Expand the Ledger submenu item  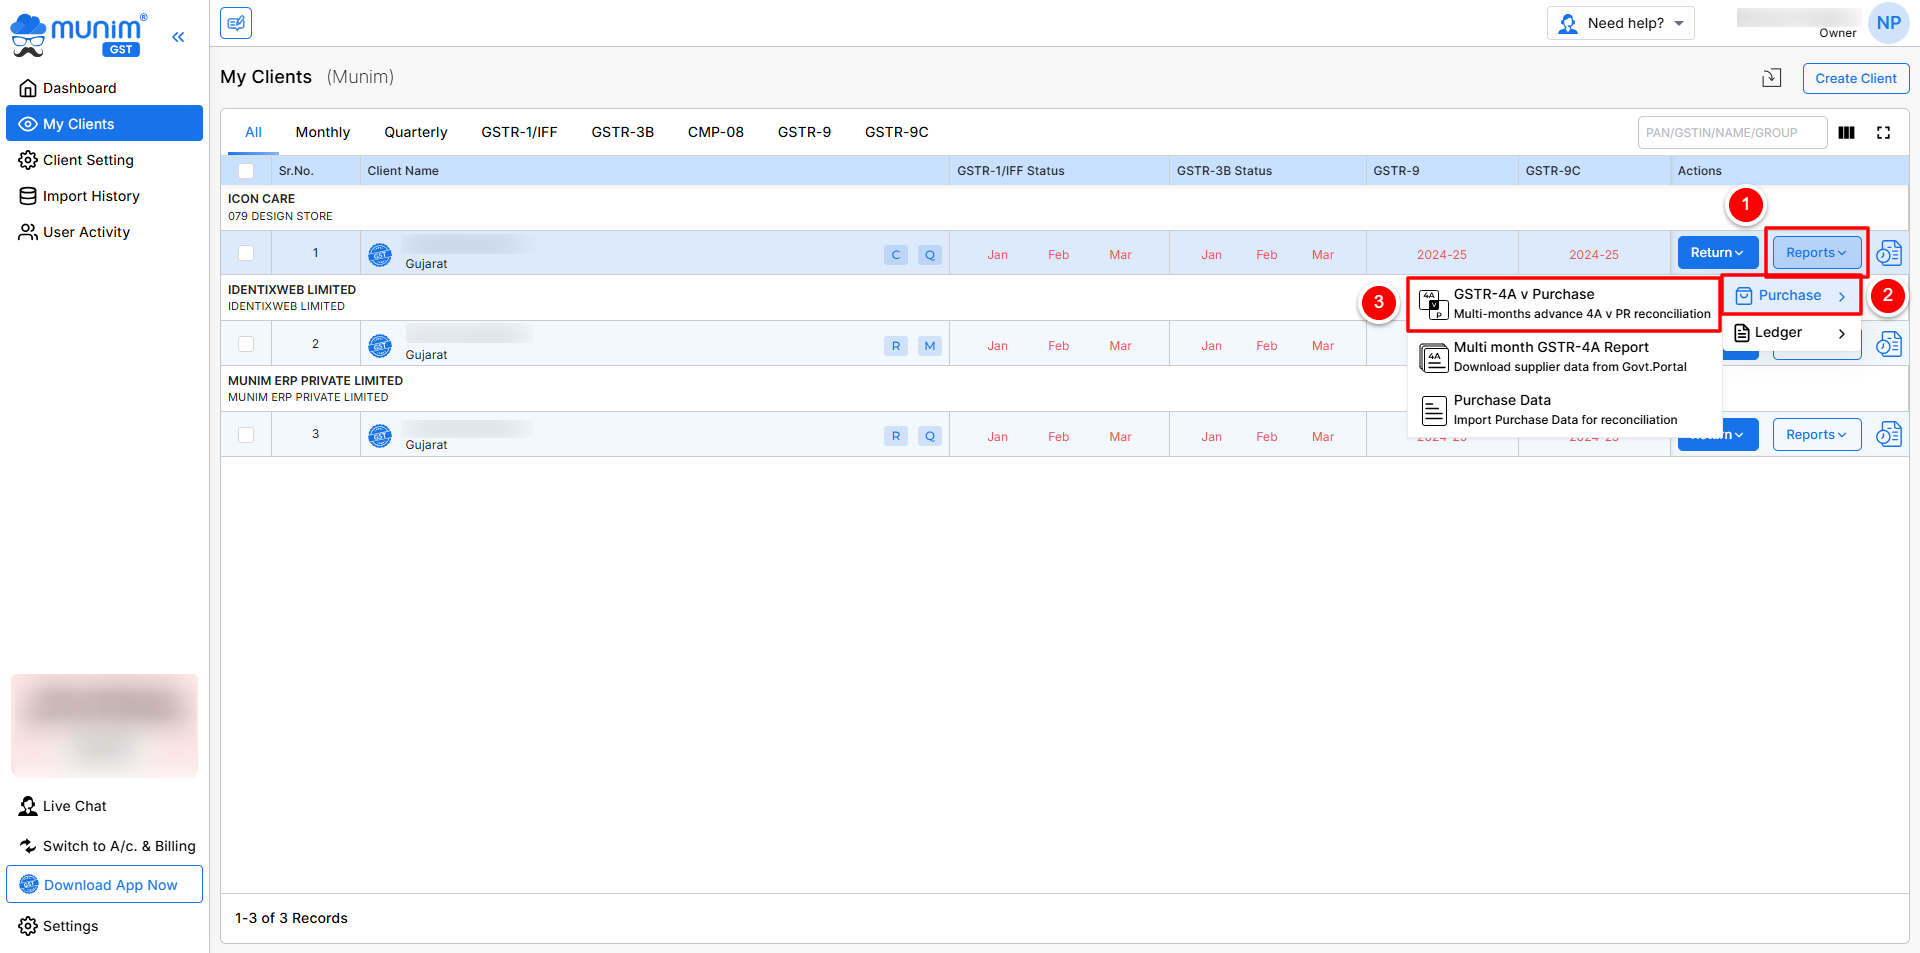click(x=1790, y=333)
